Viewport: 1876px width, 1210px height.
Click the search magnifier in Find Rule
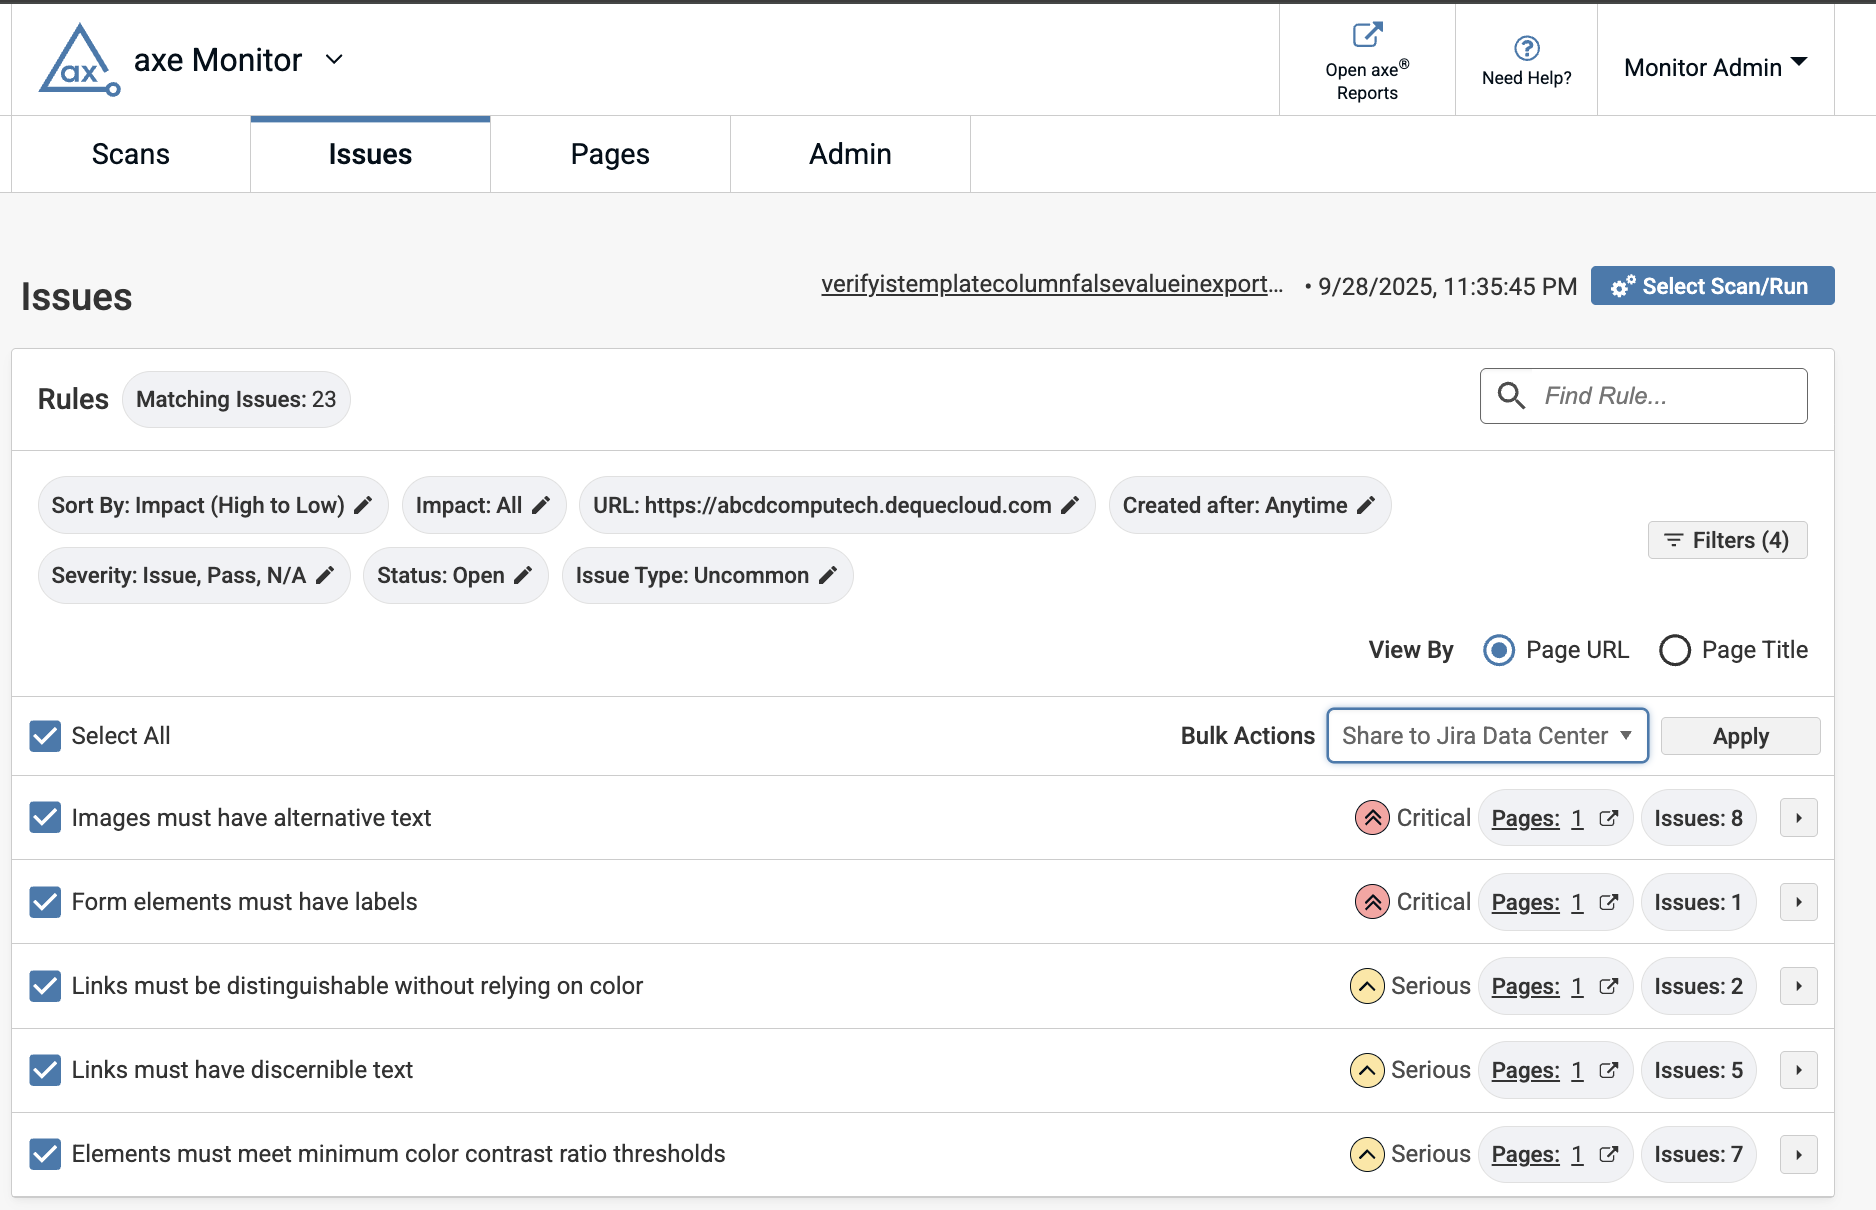pos(1512,395)
